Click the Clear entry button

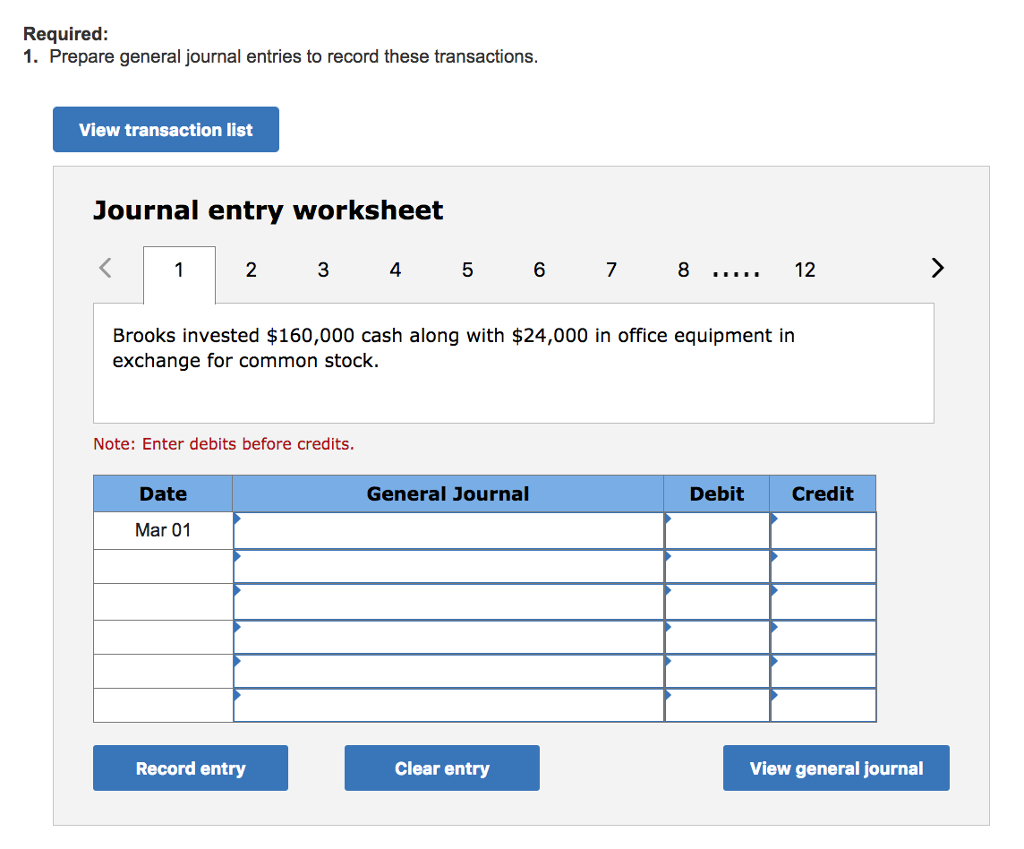(x=442, y=768)
